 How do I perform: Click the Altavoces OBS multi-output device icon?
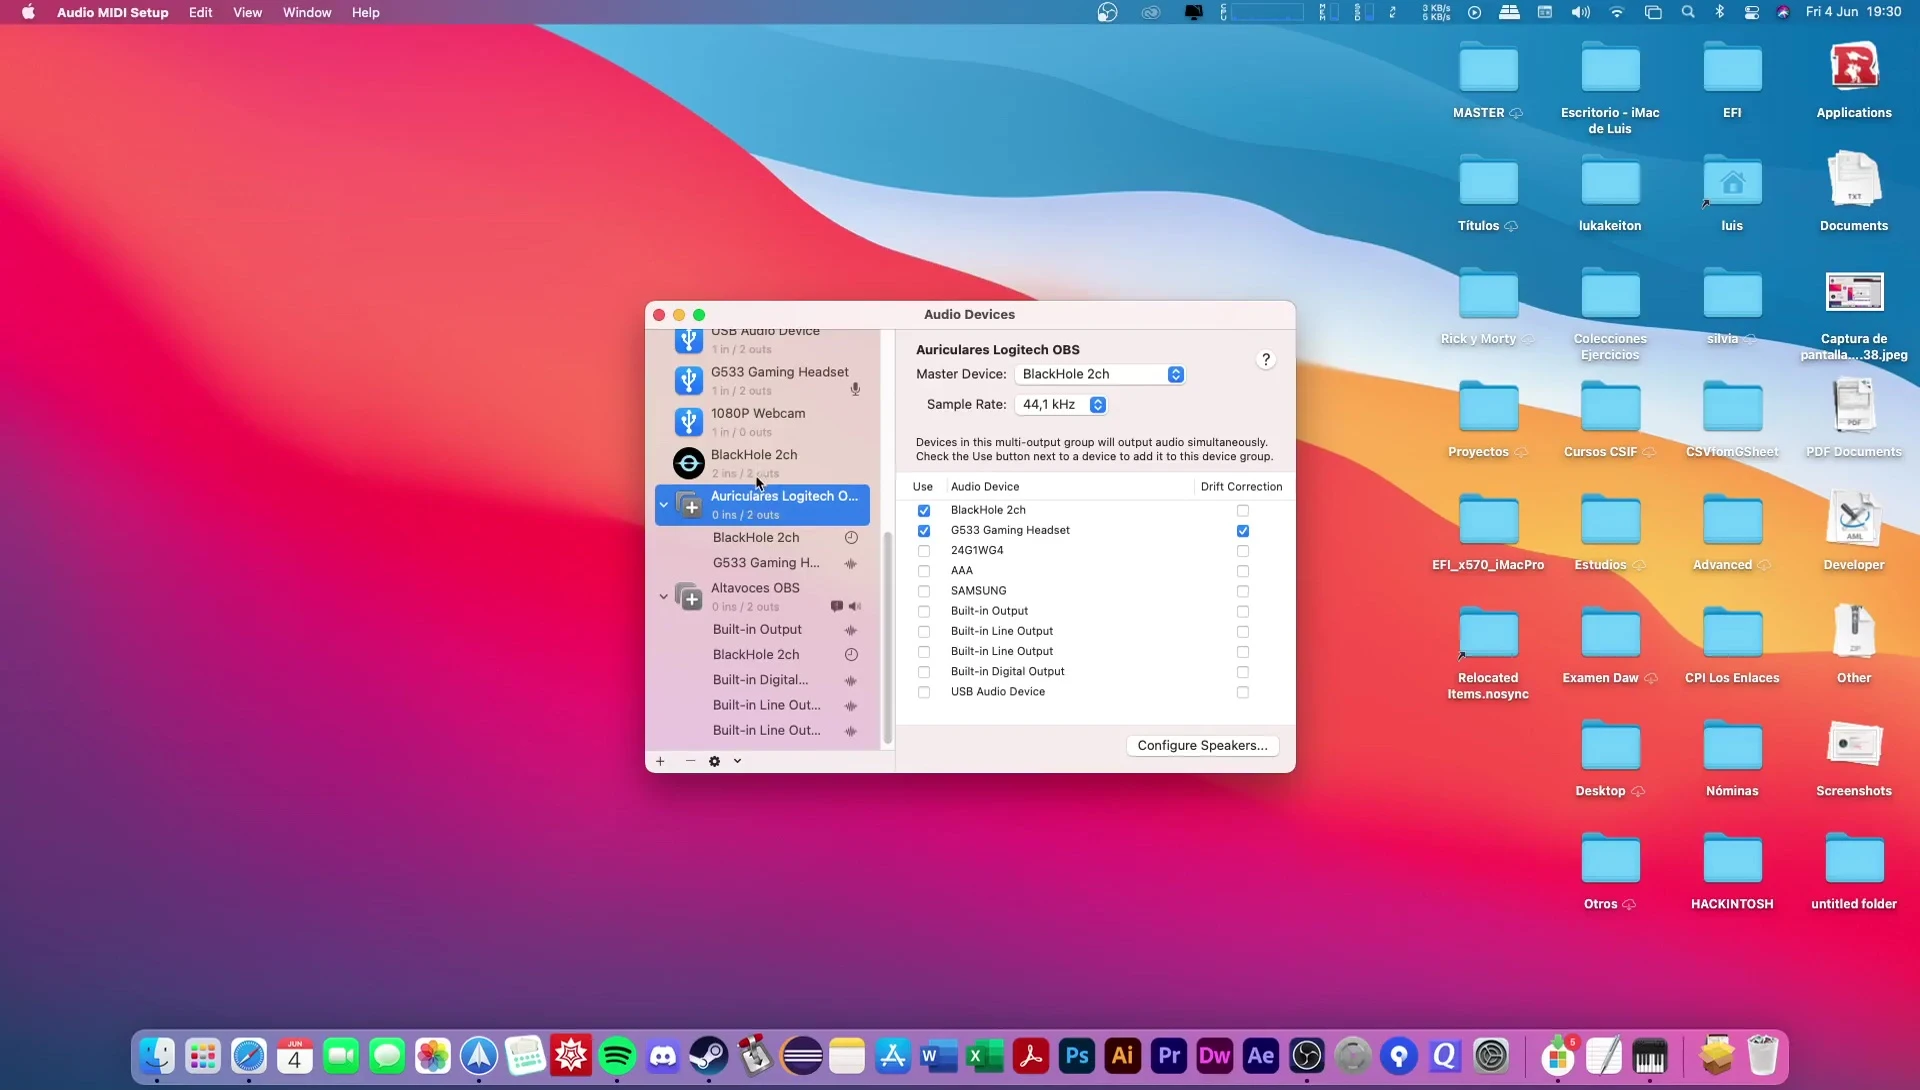(689, 597)
